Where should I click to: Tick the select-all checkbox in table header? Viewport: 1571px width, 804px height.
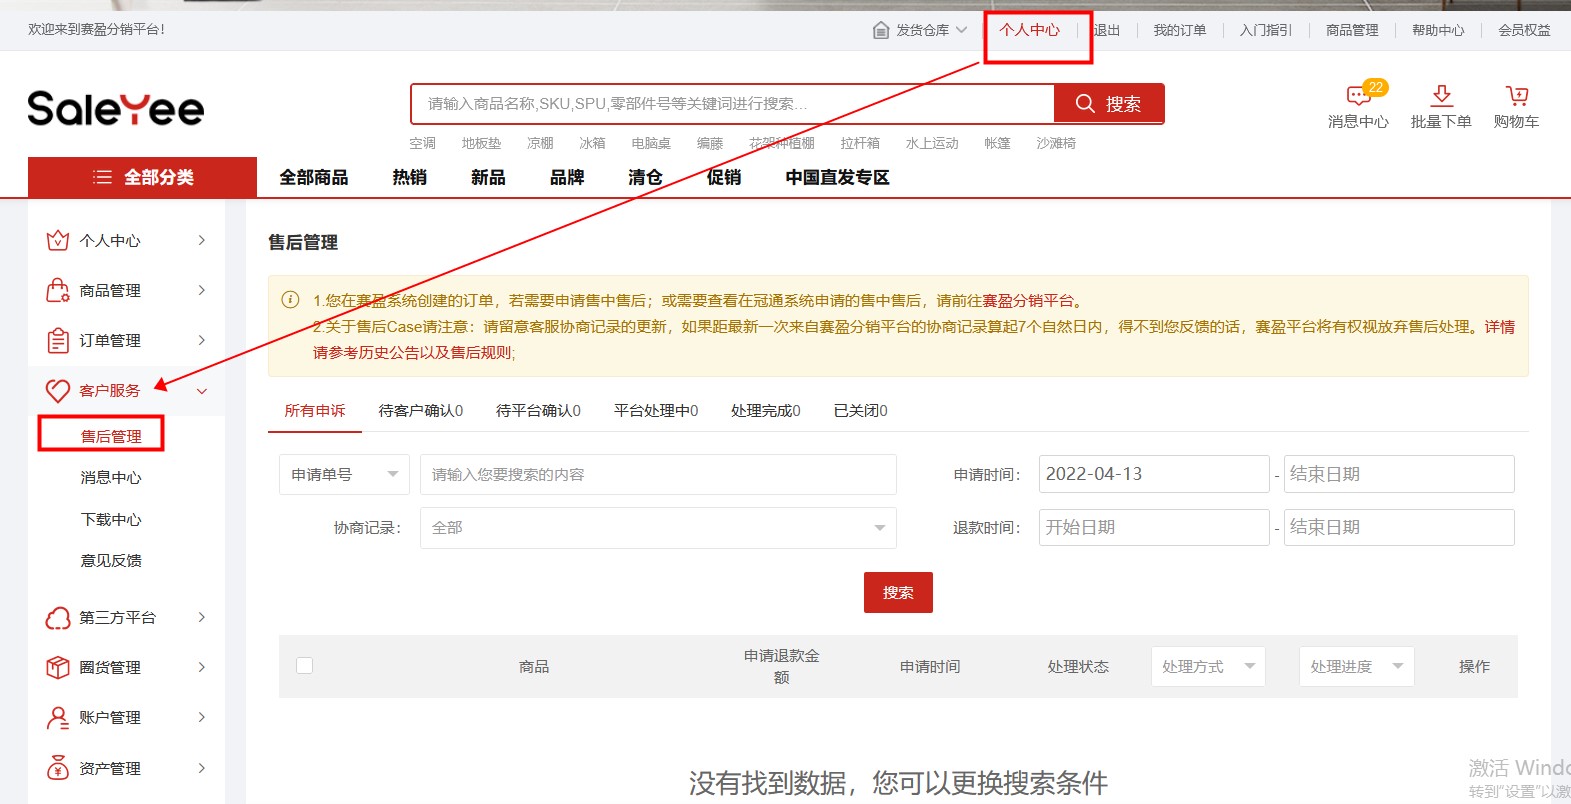click(305, 666)
